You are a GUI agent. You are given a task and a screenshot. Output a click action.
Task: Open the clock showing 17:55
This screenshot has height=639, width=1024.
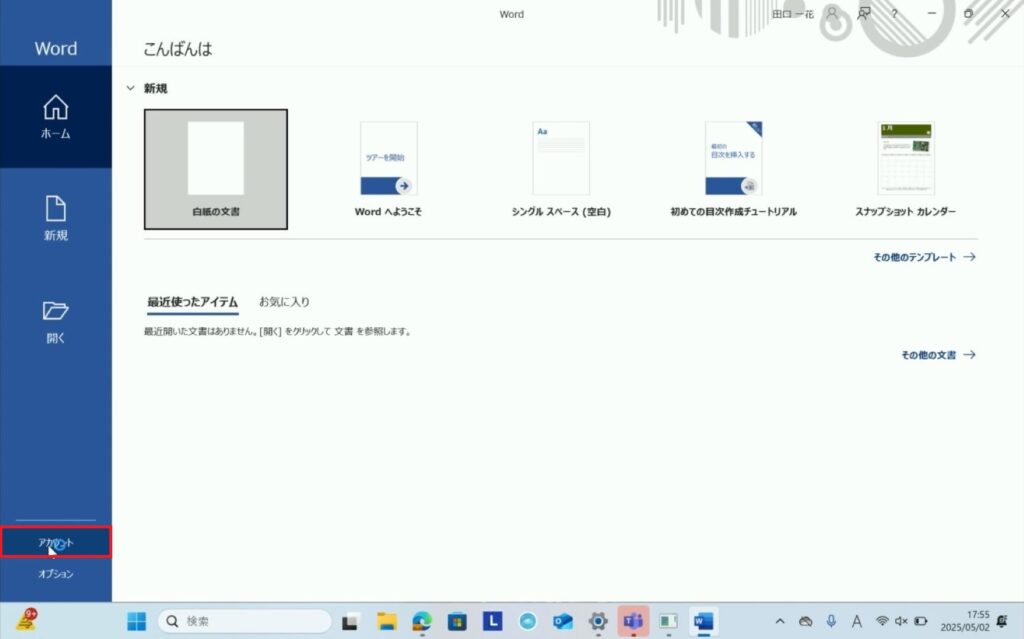[x=965, y=621]
